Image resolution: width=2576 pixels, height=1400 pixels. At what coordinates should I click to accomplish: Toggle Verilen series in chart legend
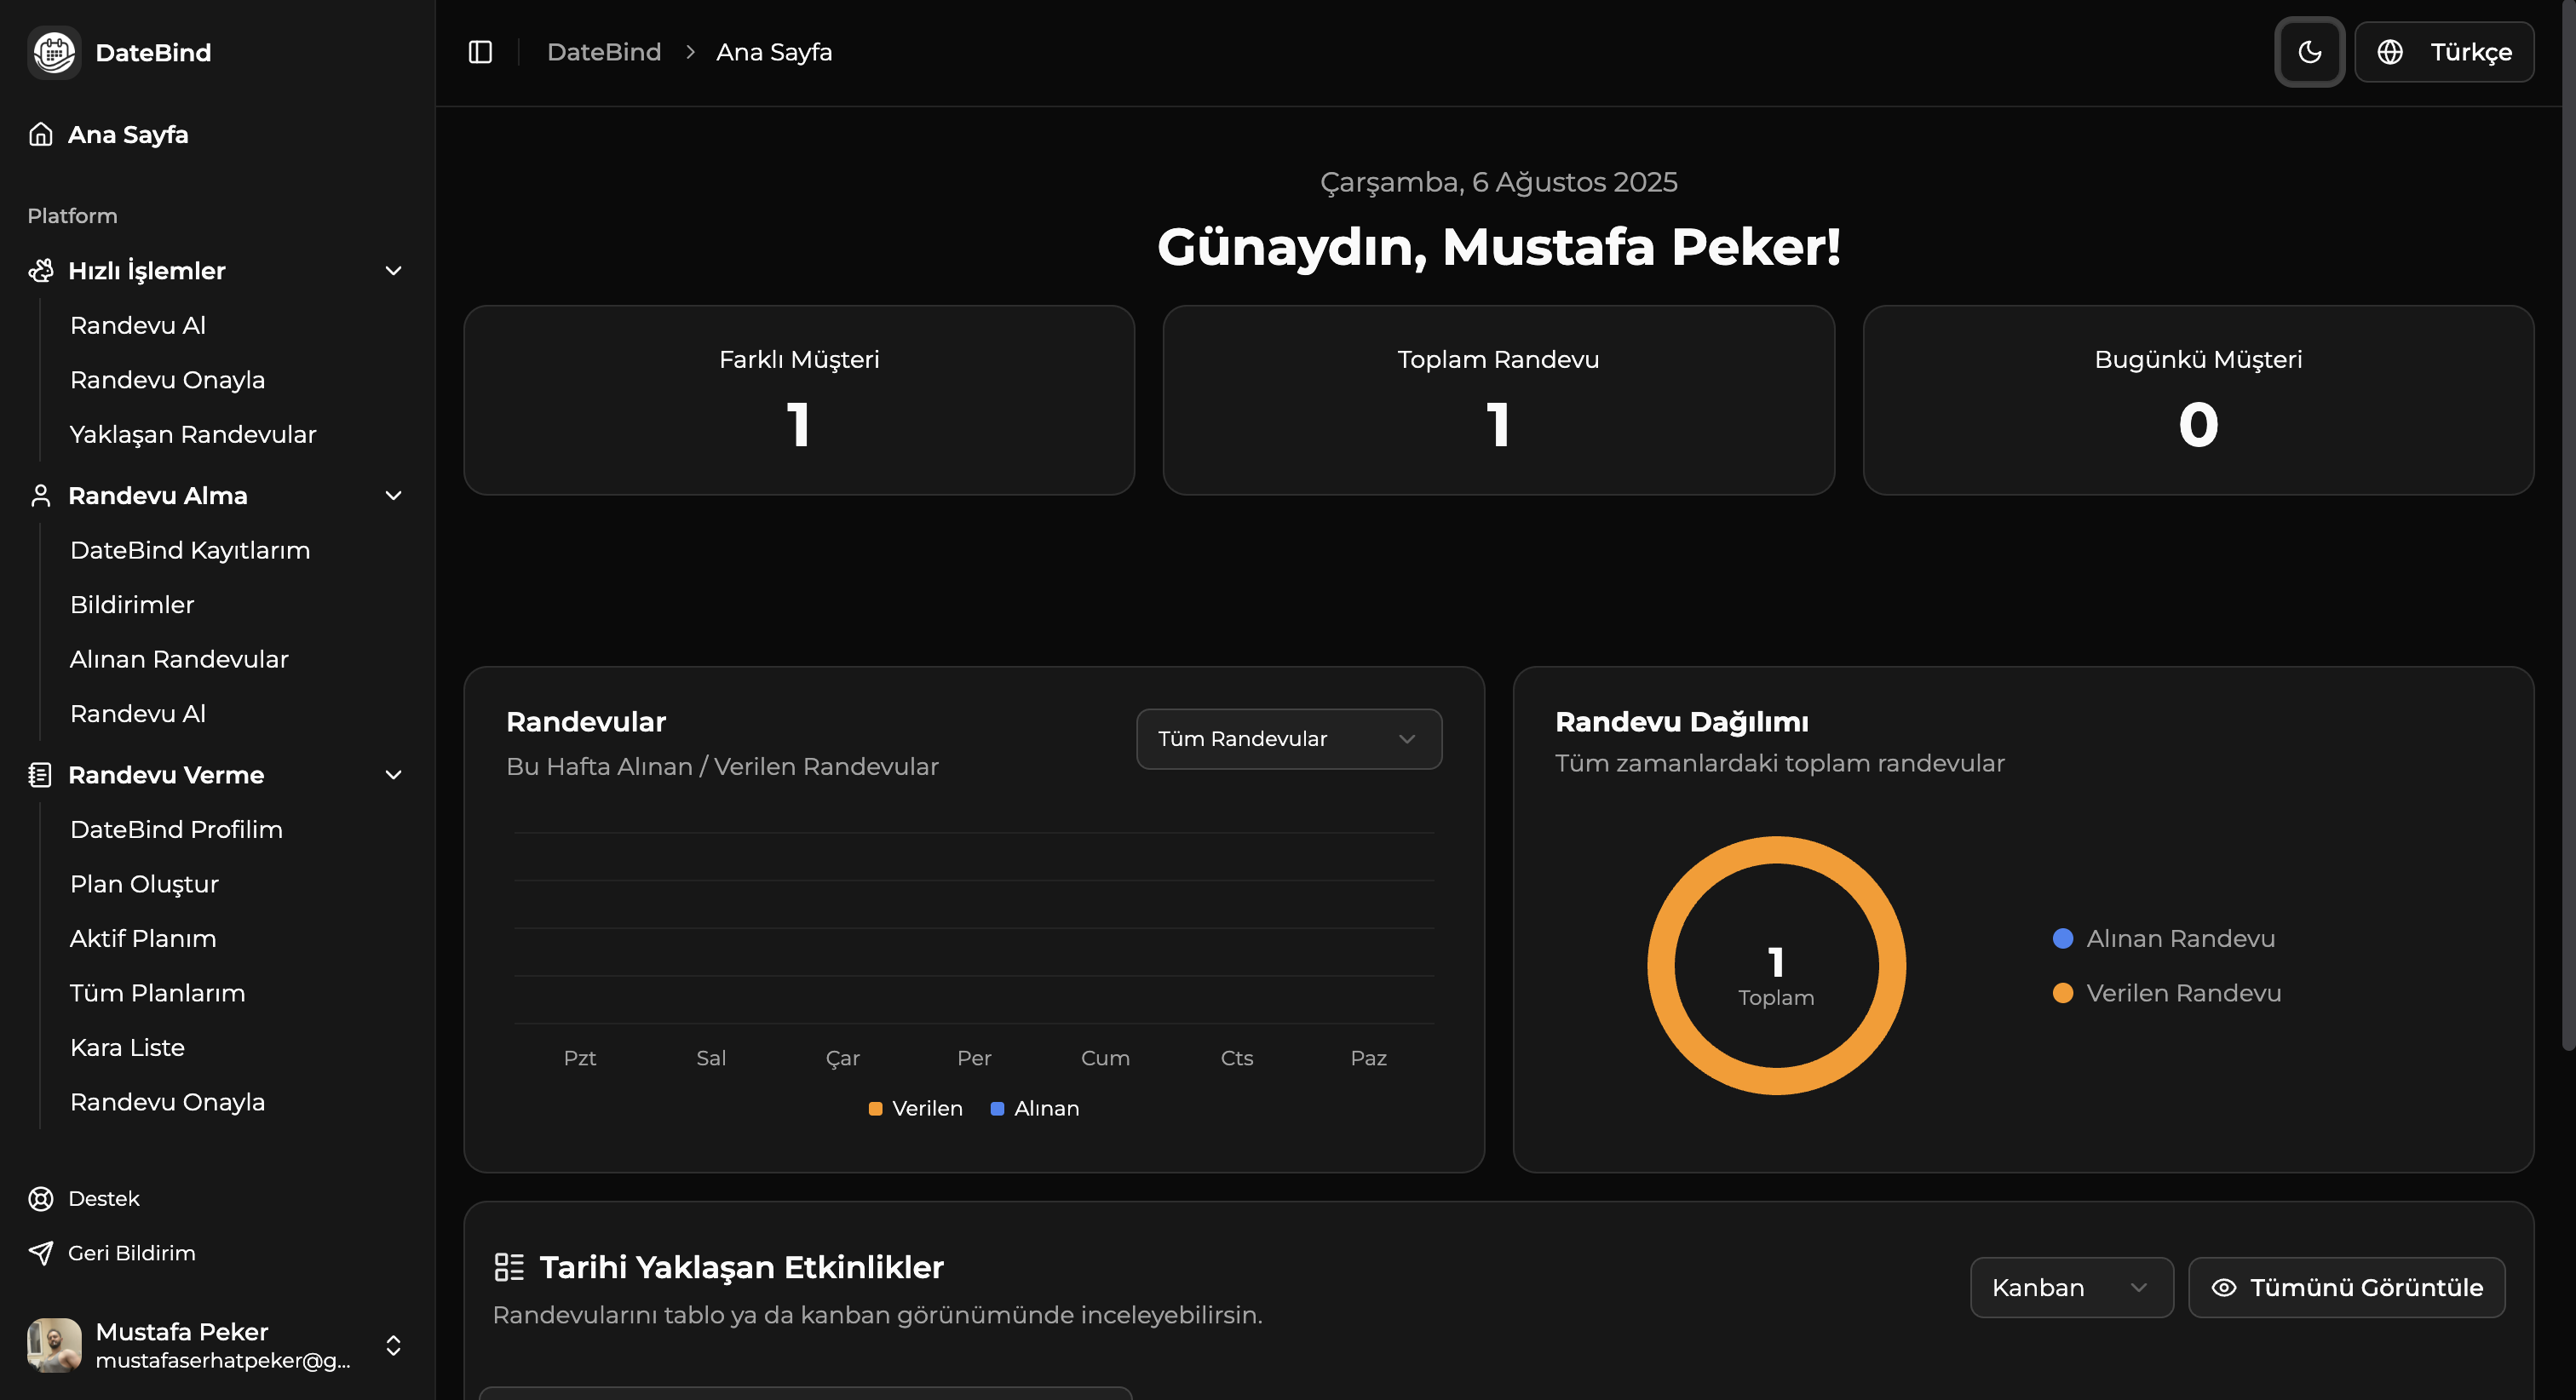(x=915, y=1108)
